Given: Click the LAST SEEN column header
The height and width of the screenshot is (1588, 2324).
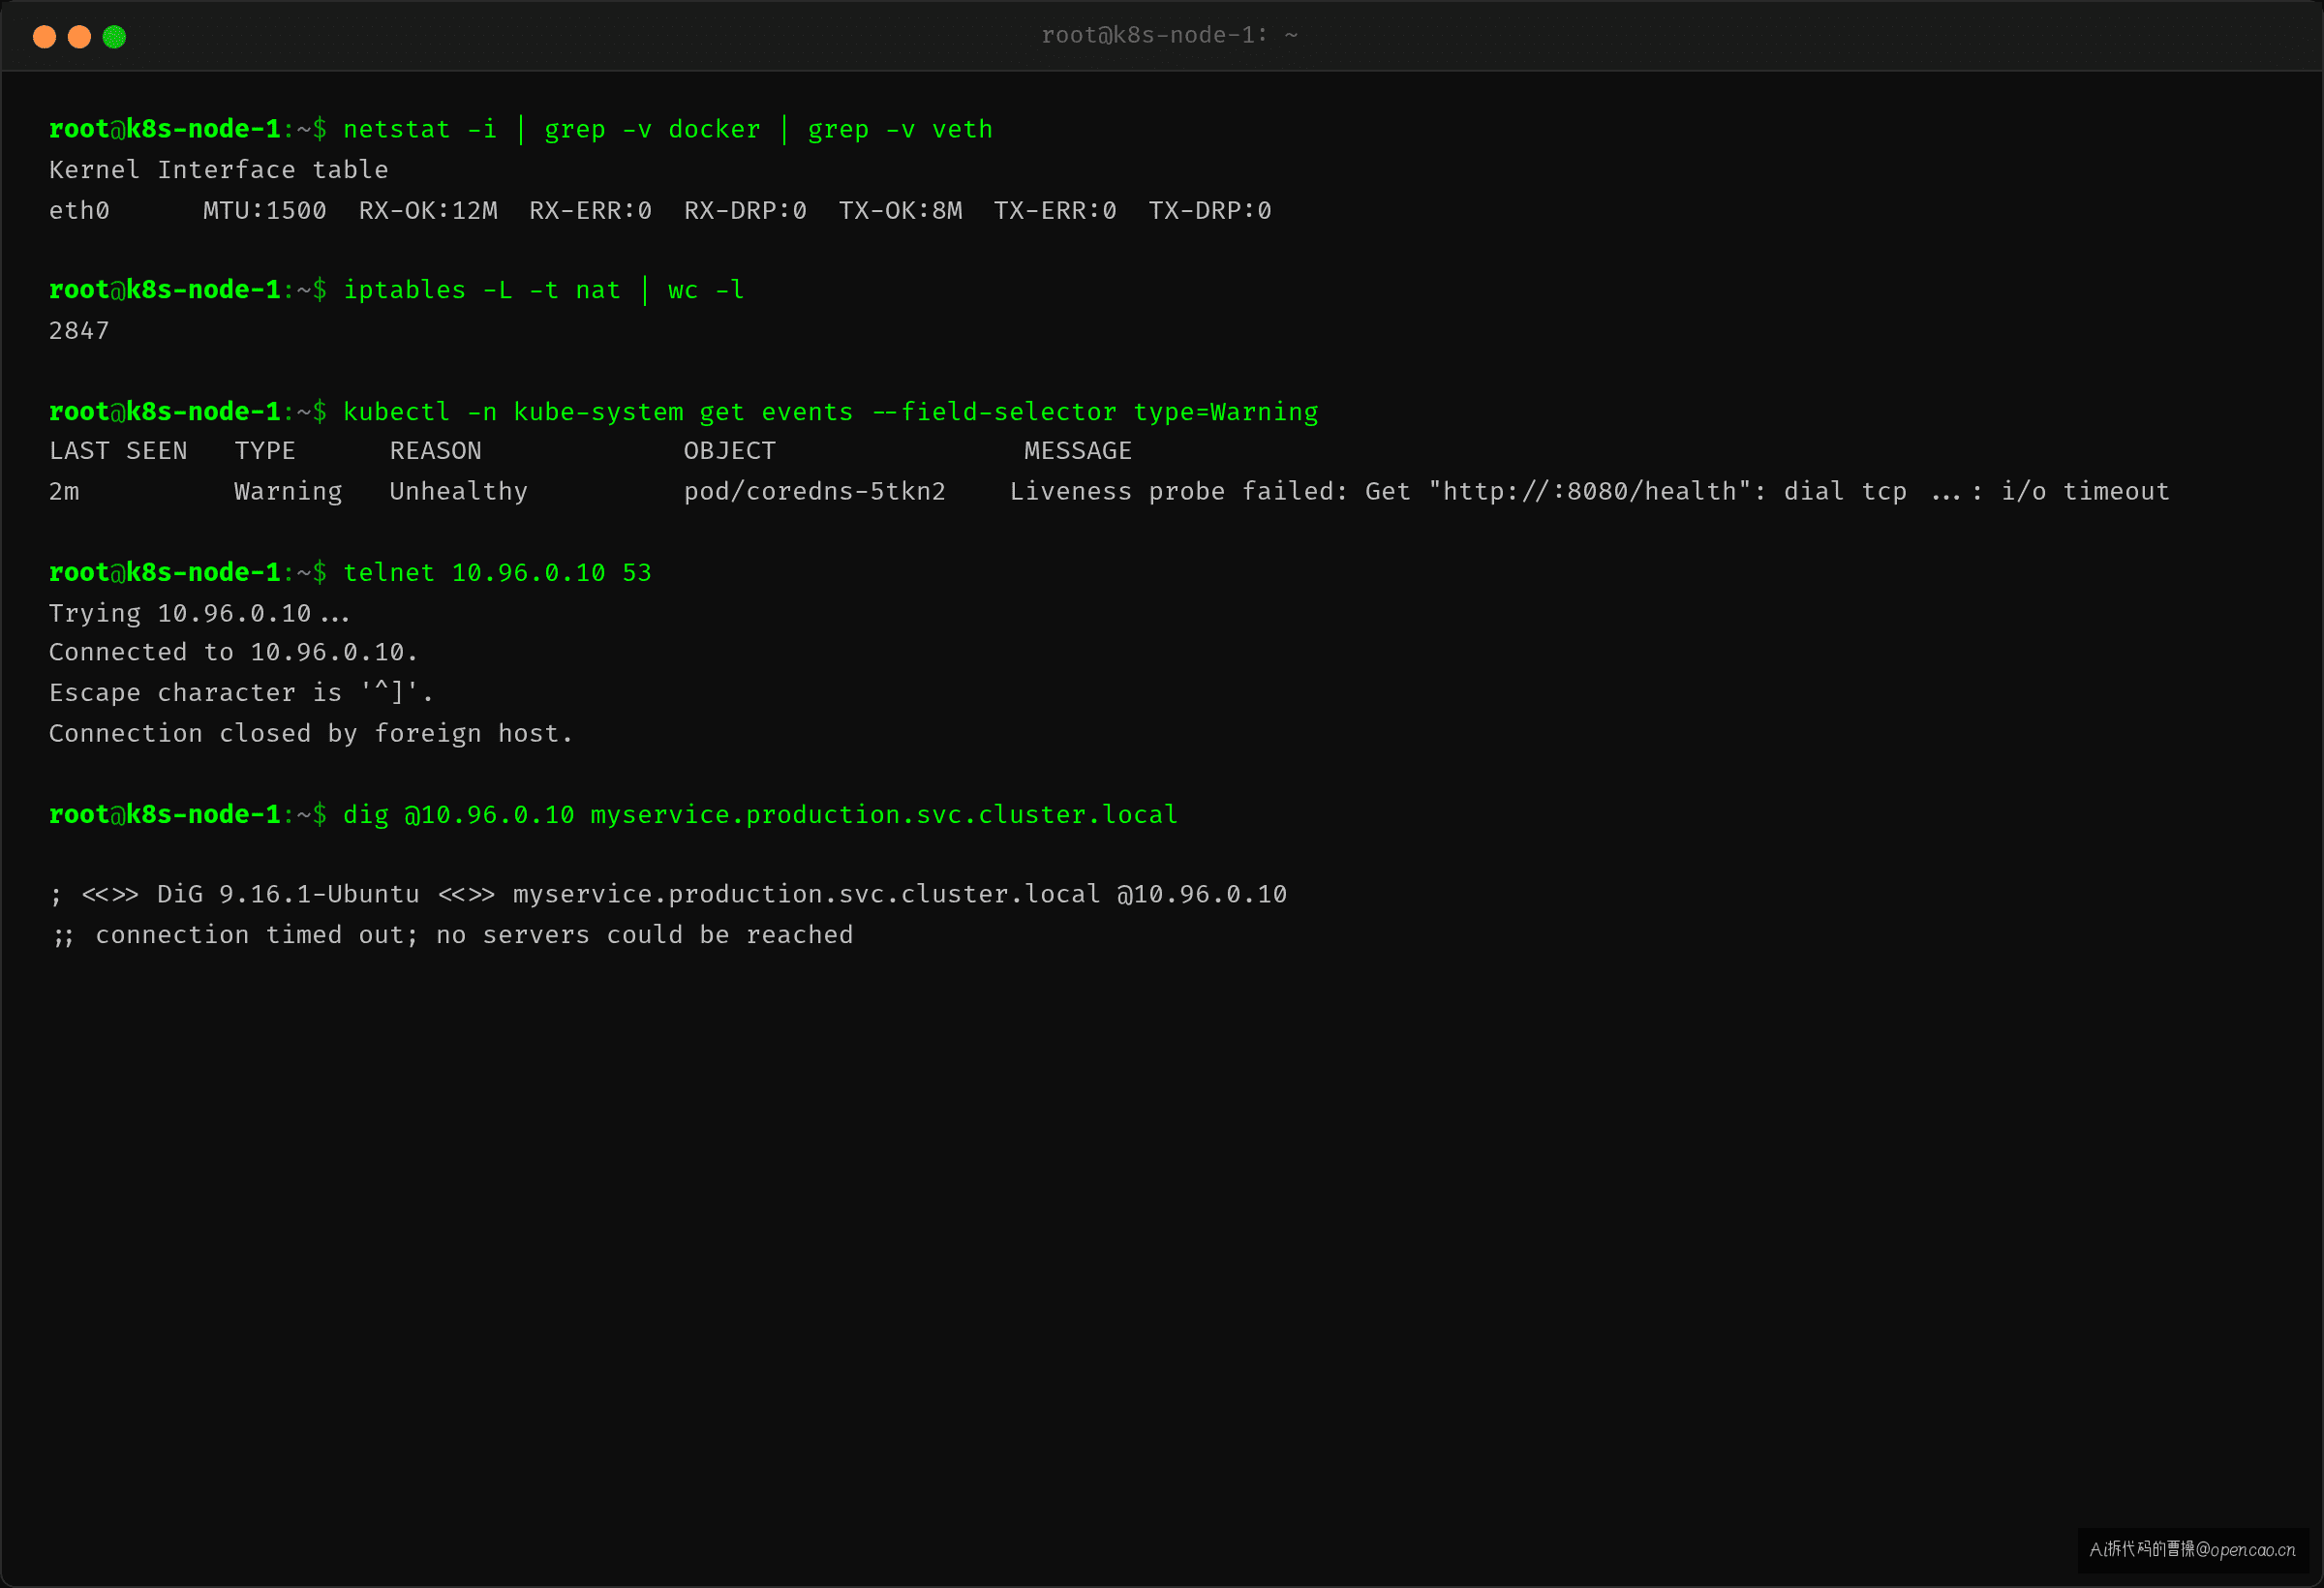Looking at the screenshot, I should pyautogui.click(x=118, y=451).
